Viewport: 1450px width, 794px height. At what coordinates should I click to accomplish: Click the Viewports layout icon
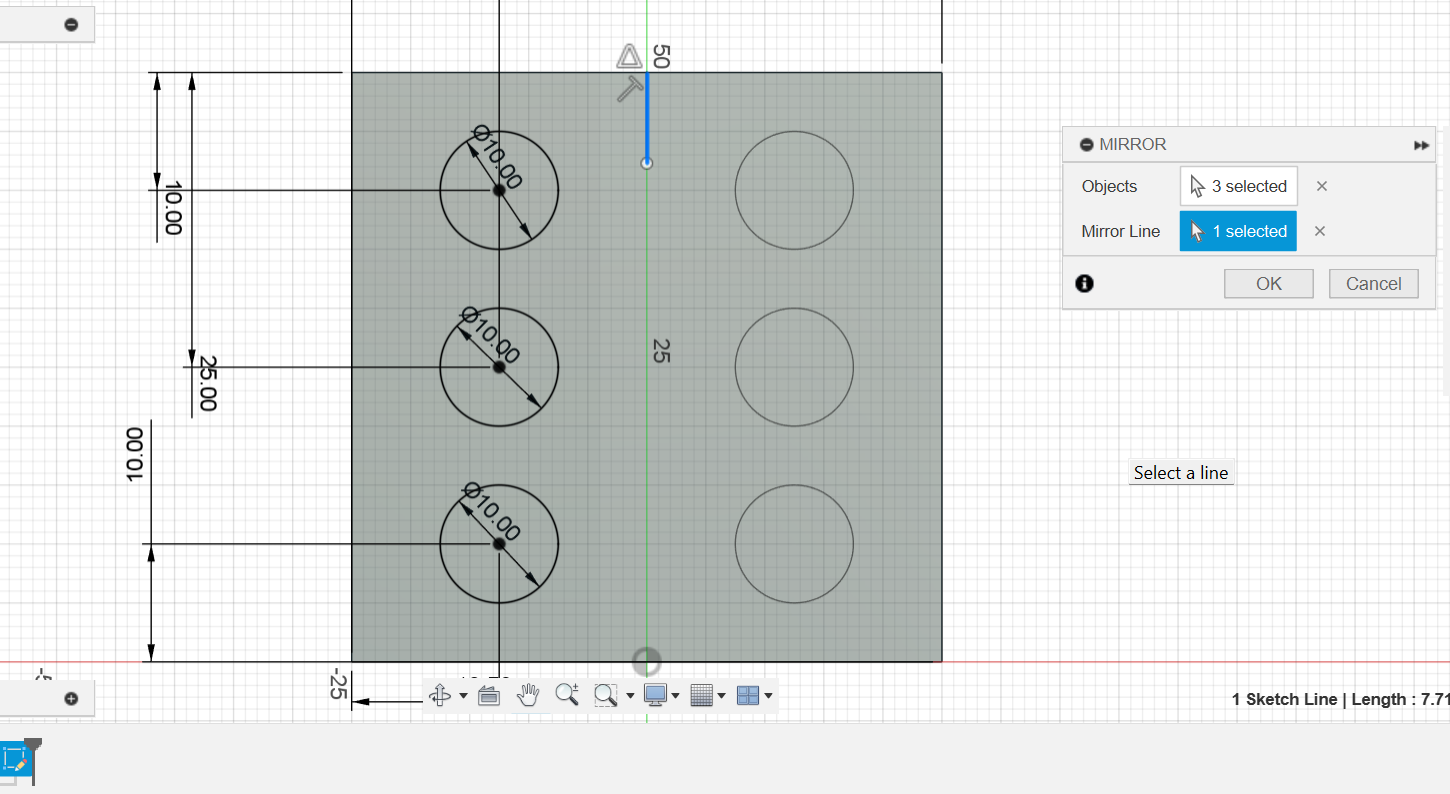pos(748,695)
